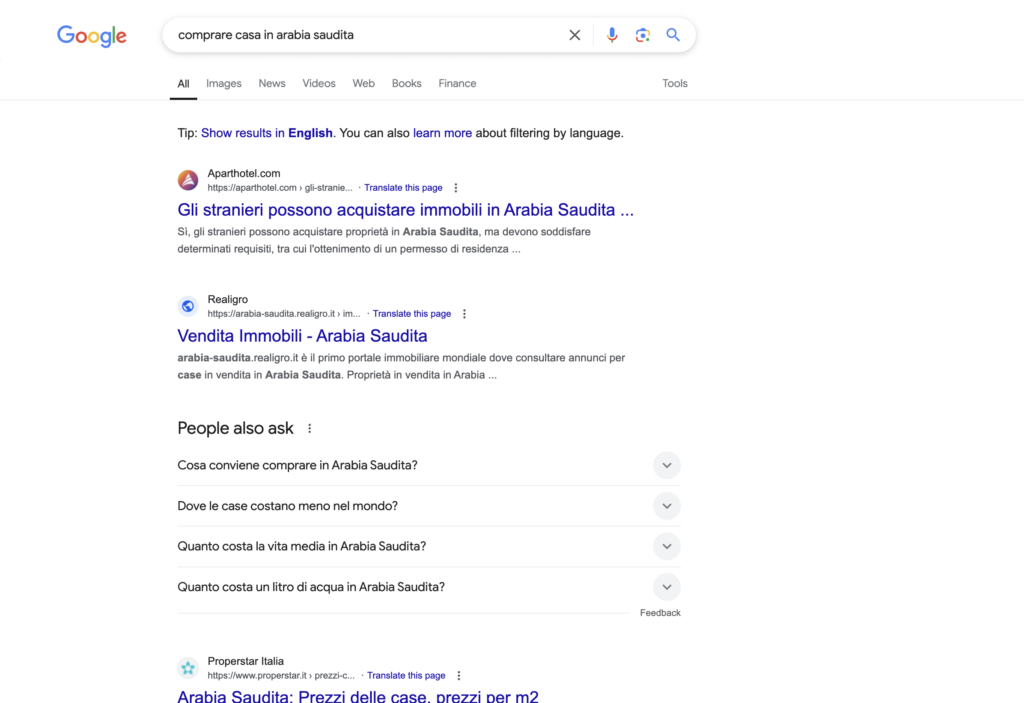1024x703 pixels.
Task: Click the blue magnifying glass search icon
Action: point(673,35)
